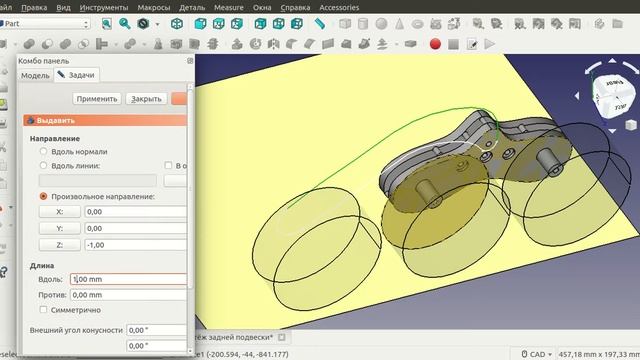Screen dimensions: 640x360
Task: Click the 'X:' direction button
Action: (x=60, y=211)
